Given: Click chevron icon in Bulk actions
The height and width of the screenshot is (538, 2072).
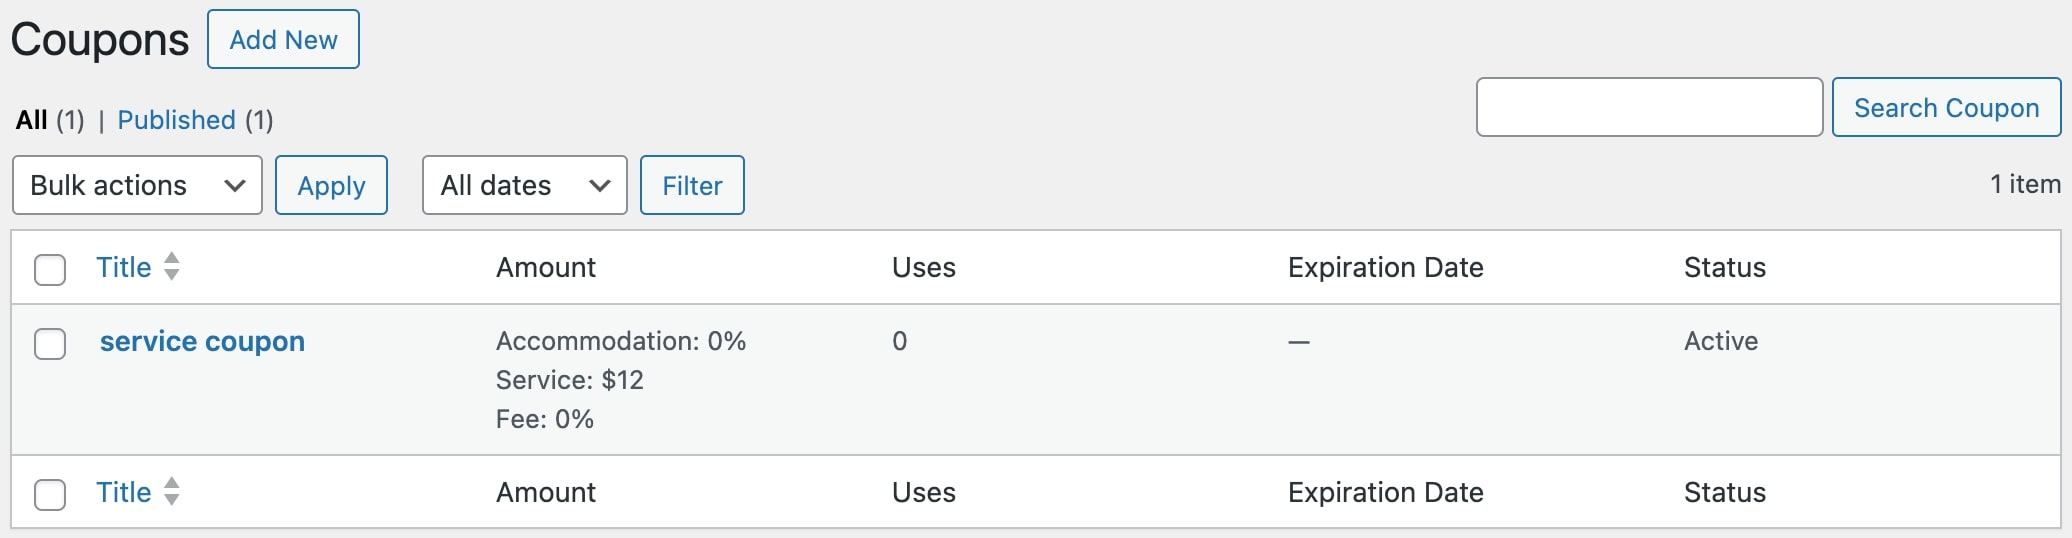Looking at the screenshot, I should tap(235, 185).
